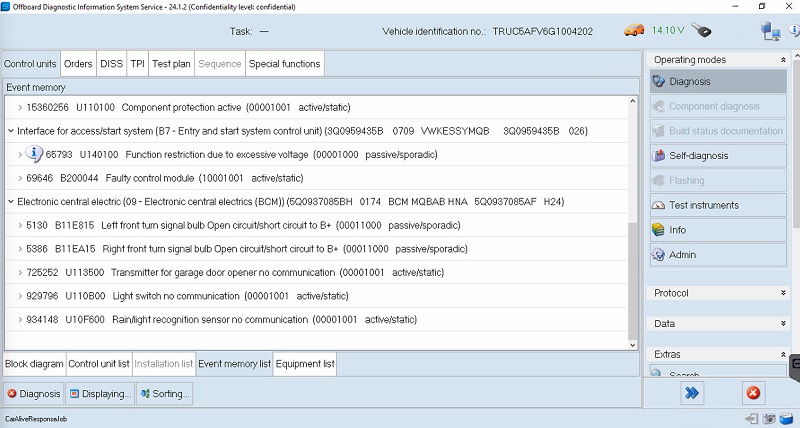The image size is (800, 428).
Task: Expand fault 725252 garage door opener
Action: pos(20,272)
